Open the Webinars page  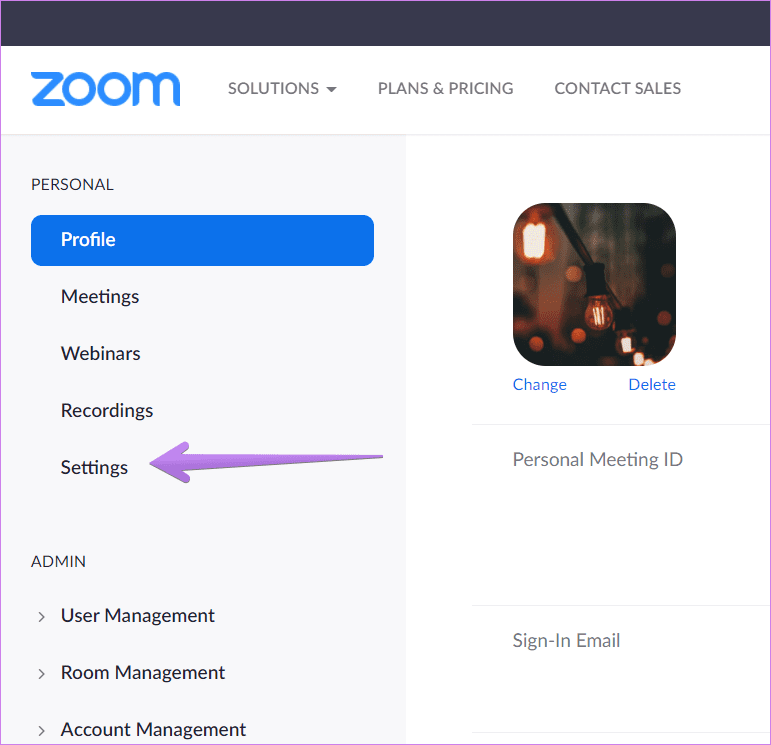(x=100, y=354)
